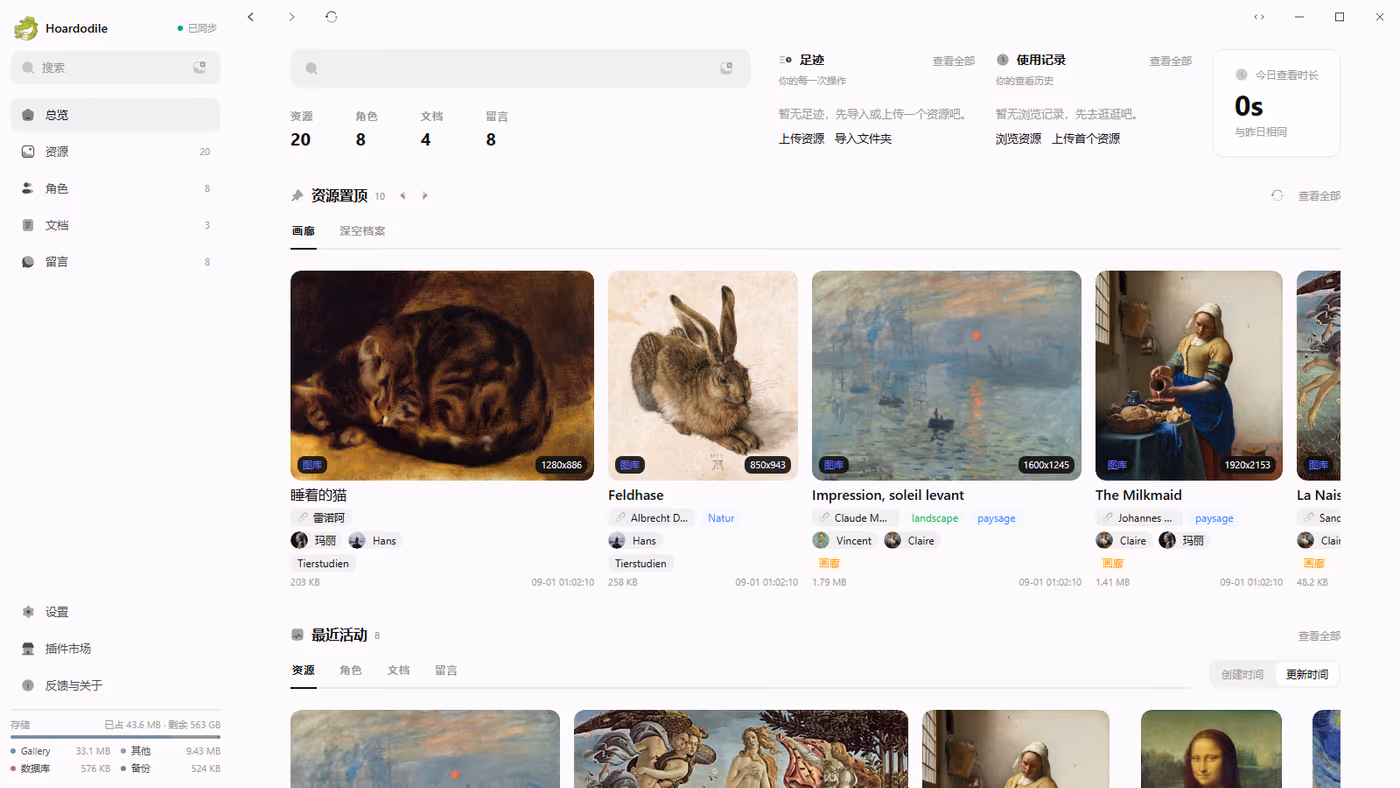Sort recent activity by 更新时间
The image size is (1400, 788).
[x=1307, y=674]
